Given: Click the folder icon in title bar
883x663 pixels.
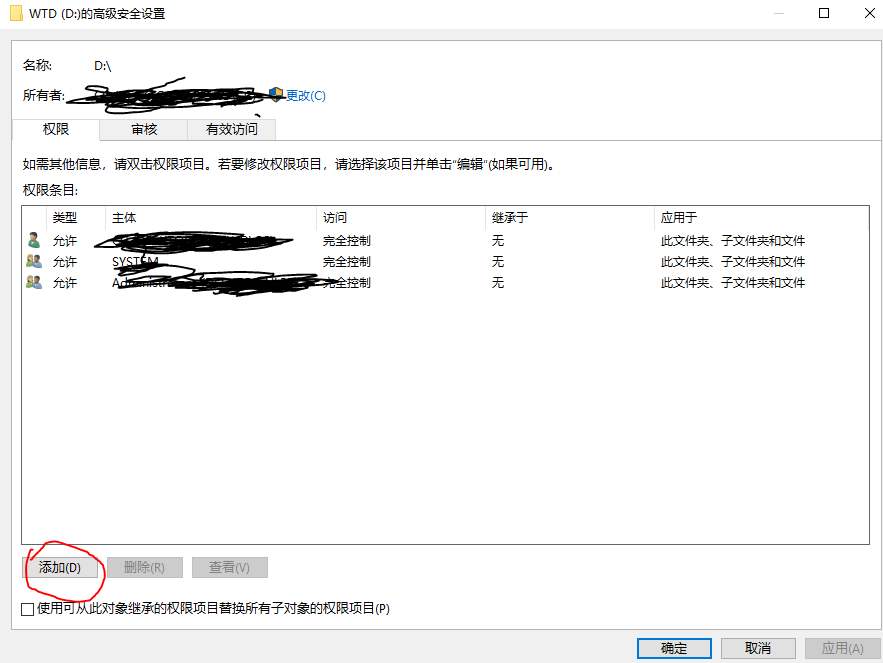Looking at the screenshot, I should (16, 13).
